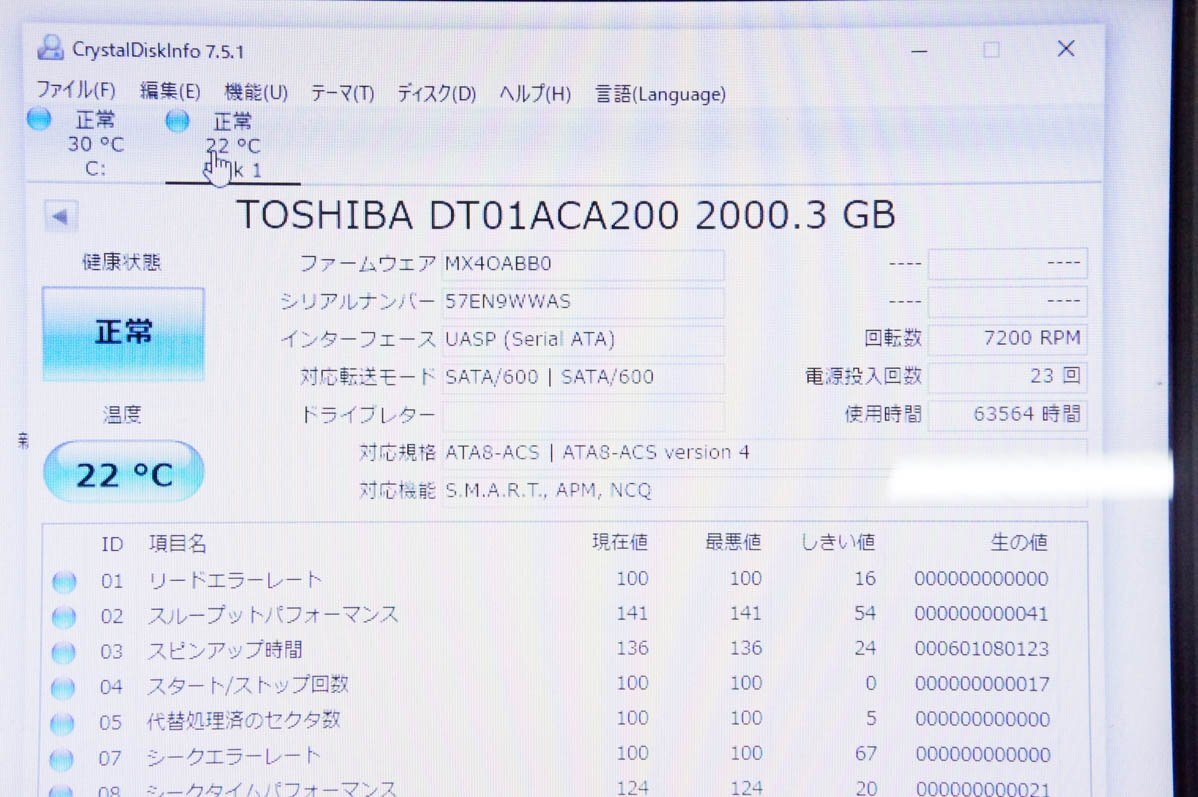Click the status orb for attribute 03

click(63, 653)
